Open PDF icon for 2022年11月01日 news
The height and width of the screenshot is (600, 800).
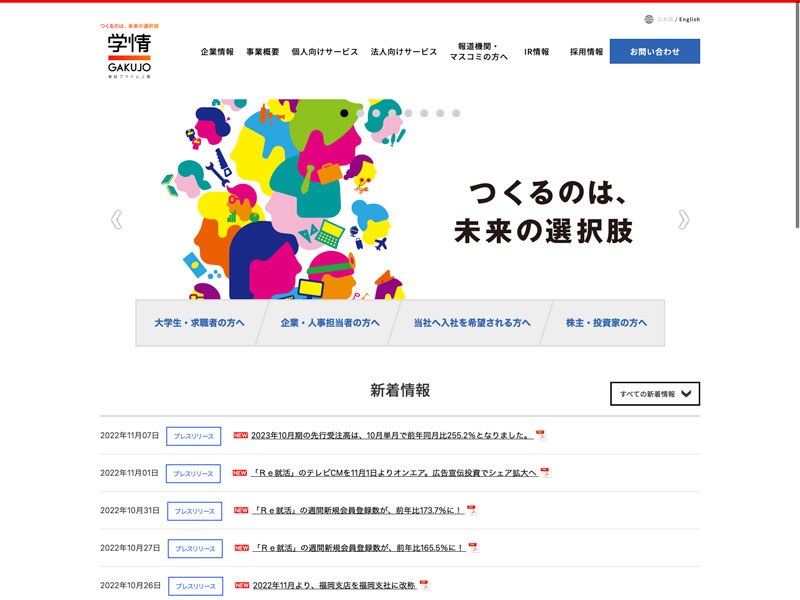[545, 472]
